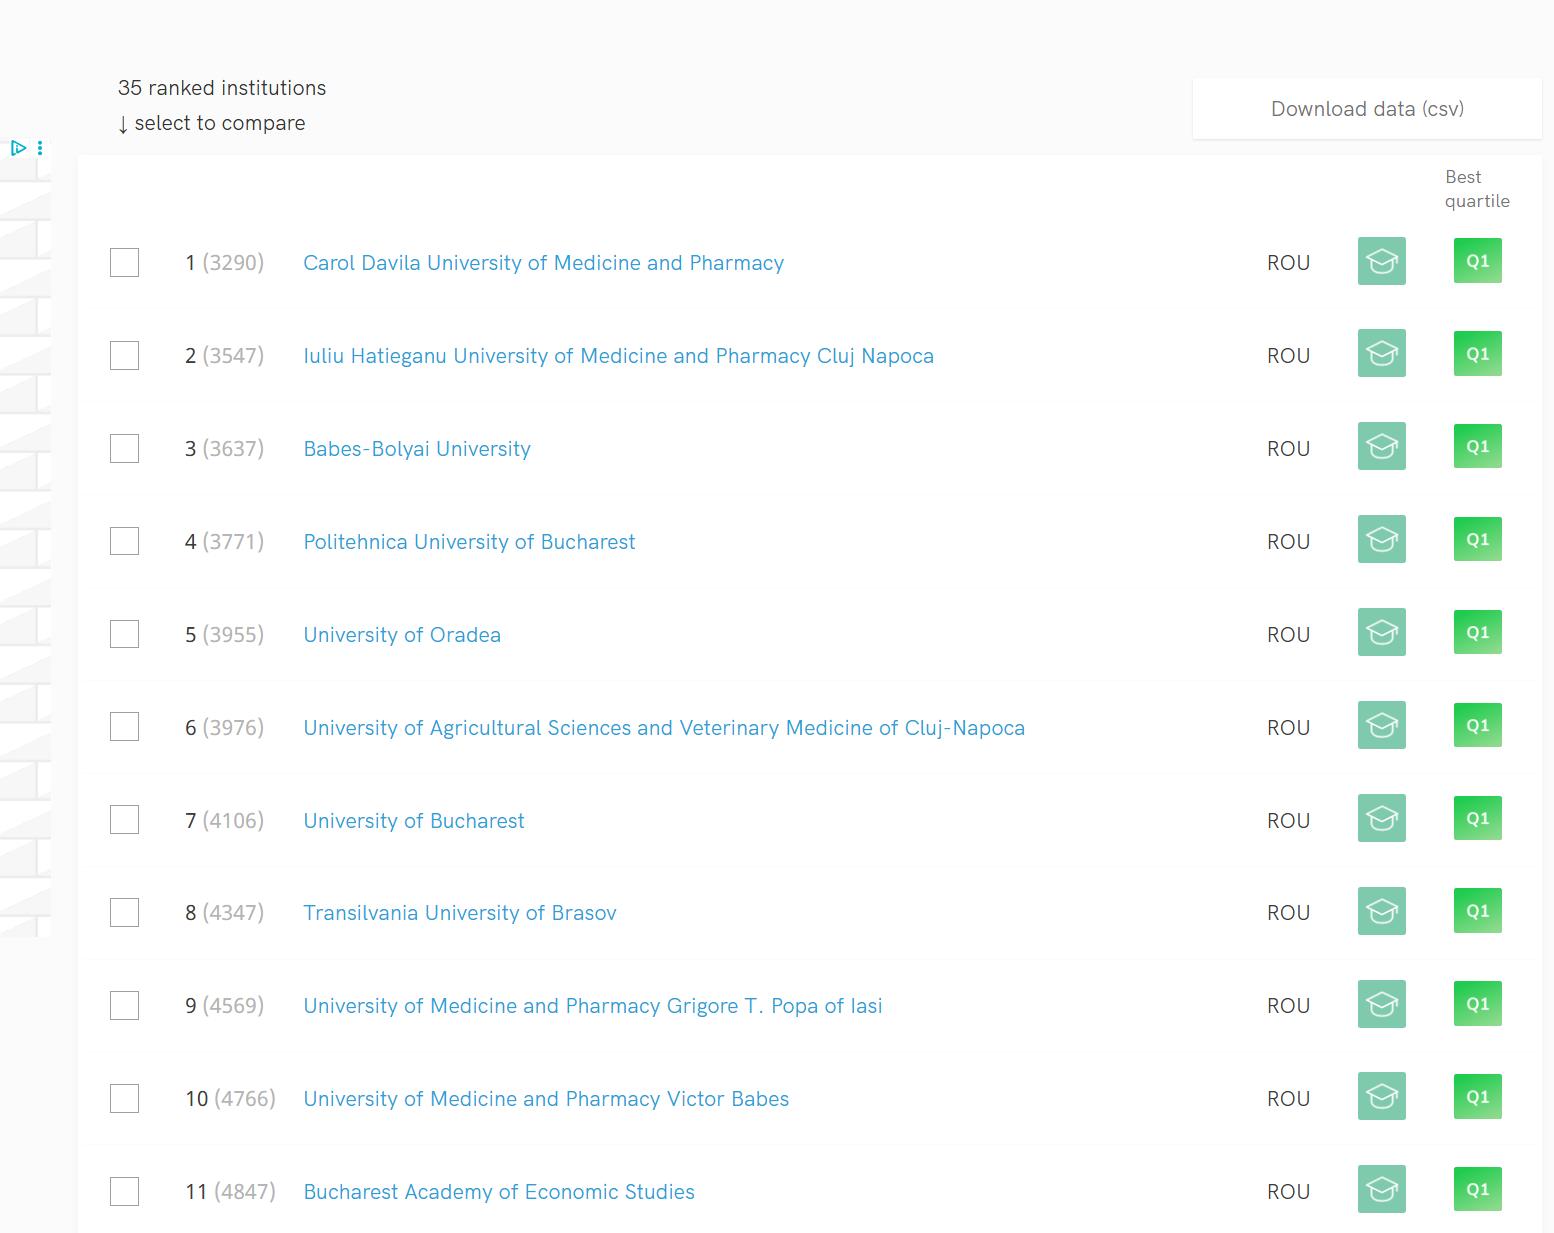
Task: Select checkbox for Iuliu Hatieganu University
Action: [x=124, y=356]
